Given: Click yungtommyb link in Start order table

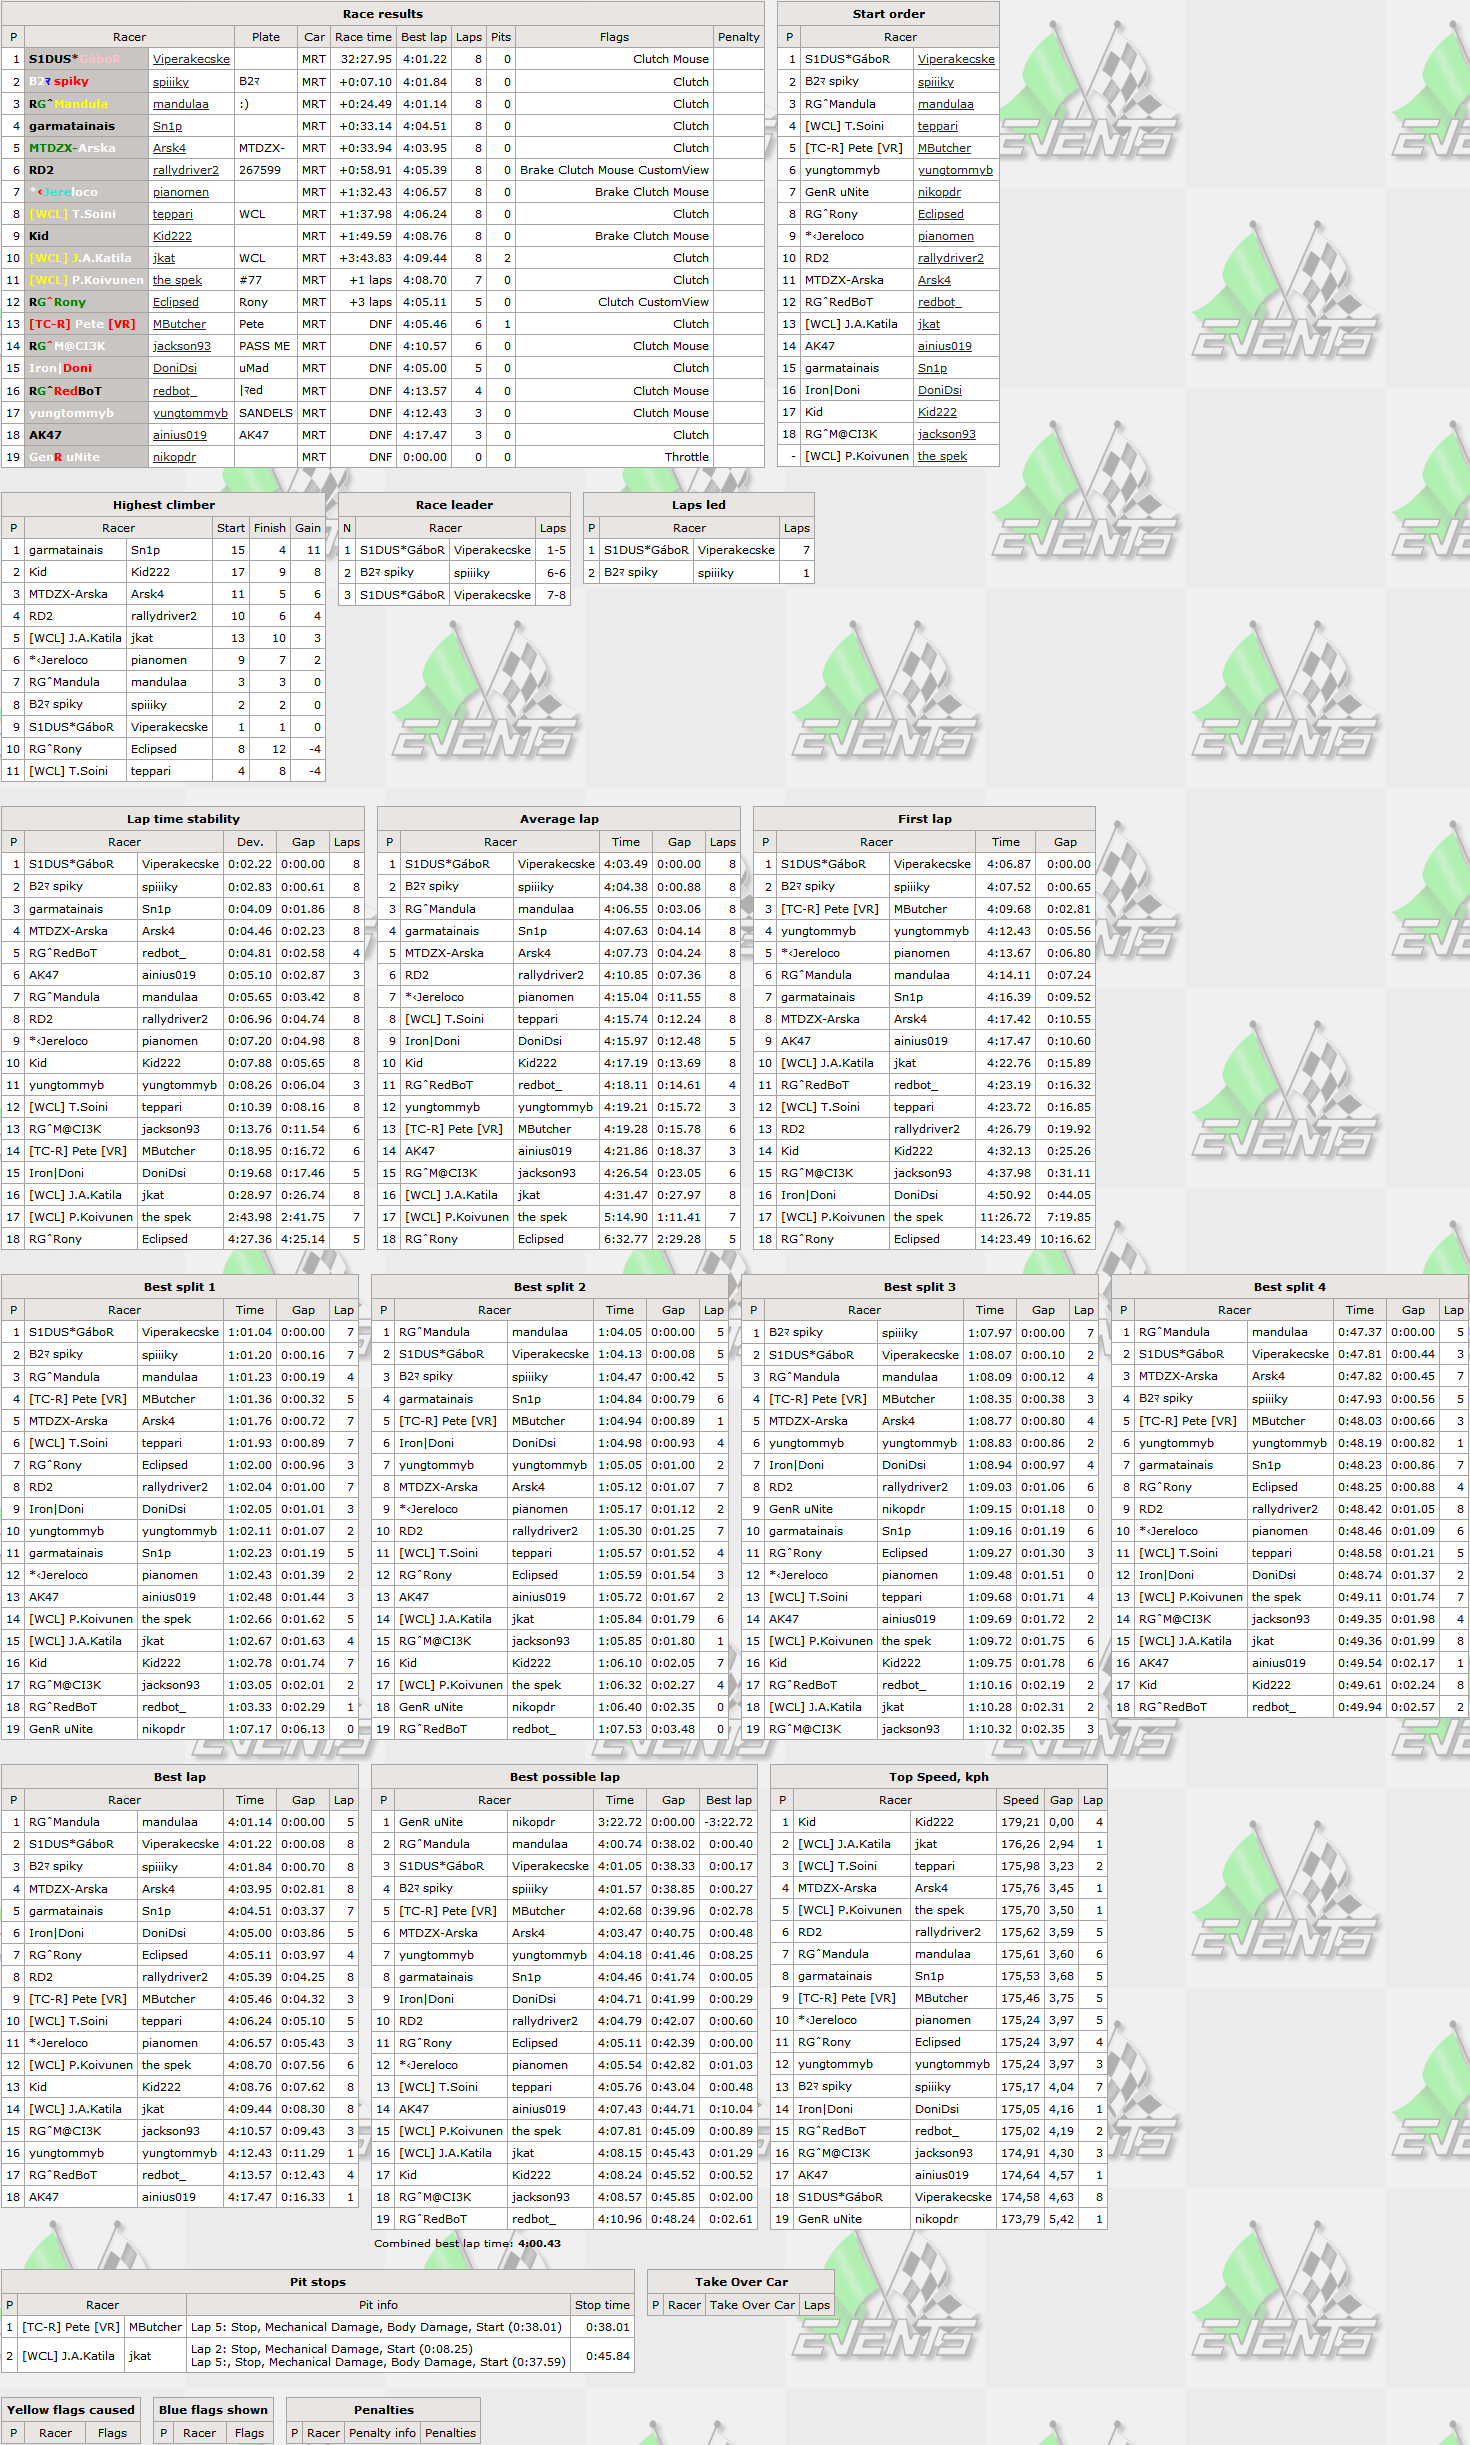Looking at the screenshot, I should [x=955, y=170].
